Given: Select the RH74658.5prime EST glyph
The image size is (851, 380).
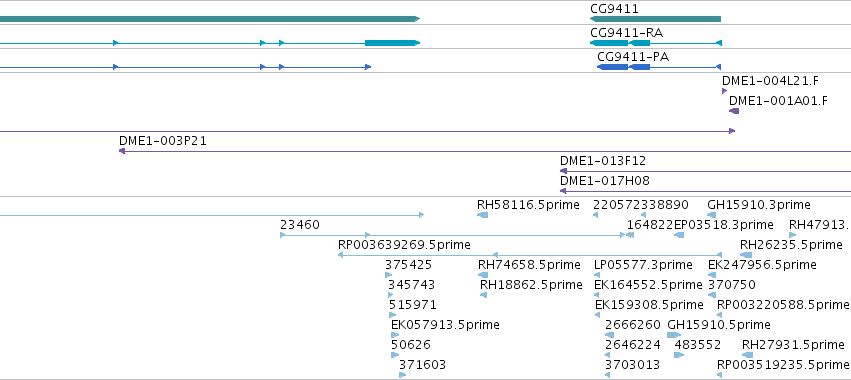Looking at the screenshot, I should coord(483,275).
